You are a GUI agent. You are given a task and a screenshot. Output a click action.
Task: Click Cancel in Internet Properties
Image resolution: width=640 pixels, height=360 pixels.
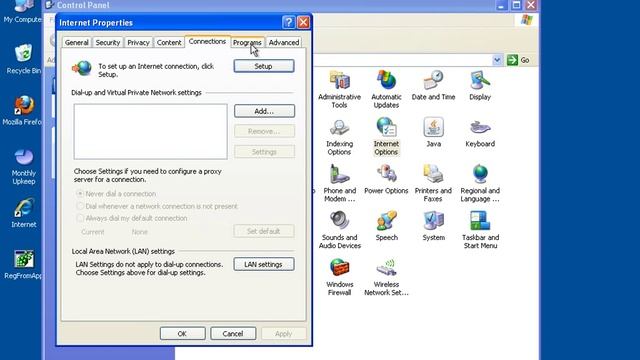(233, 333)
